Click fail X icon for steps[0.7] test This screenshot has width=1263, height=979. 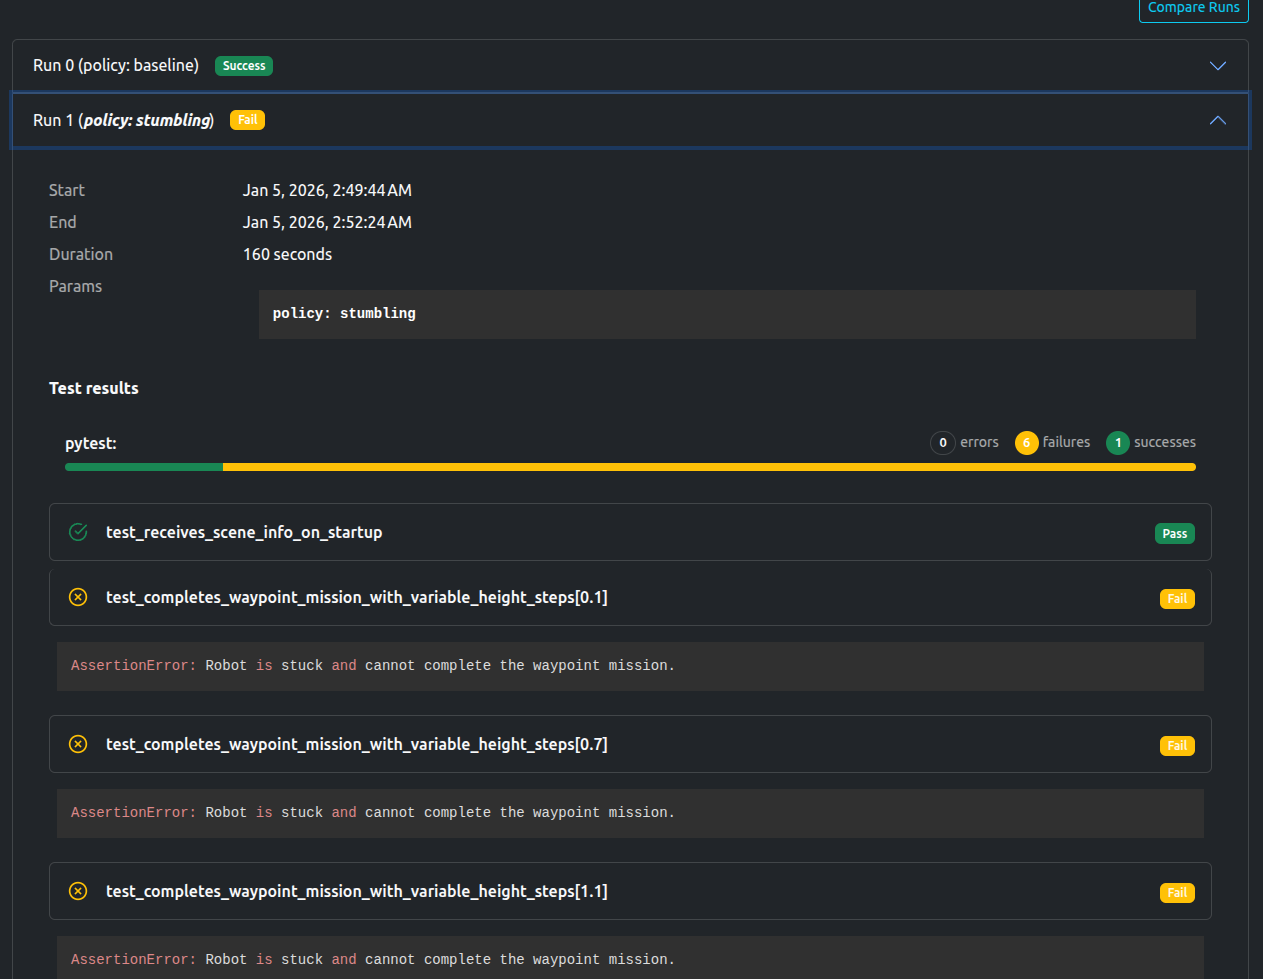(x=78, y=744)
